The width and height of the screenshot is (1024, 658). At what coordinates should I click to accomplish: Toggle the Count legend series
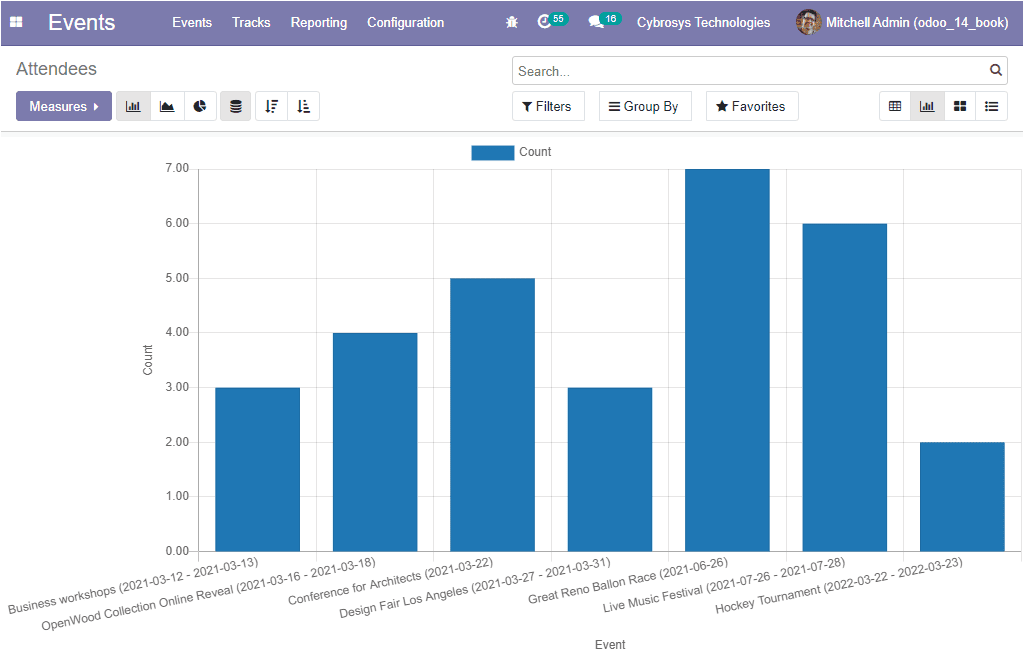(511, 152)
